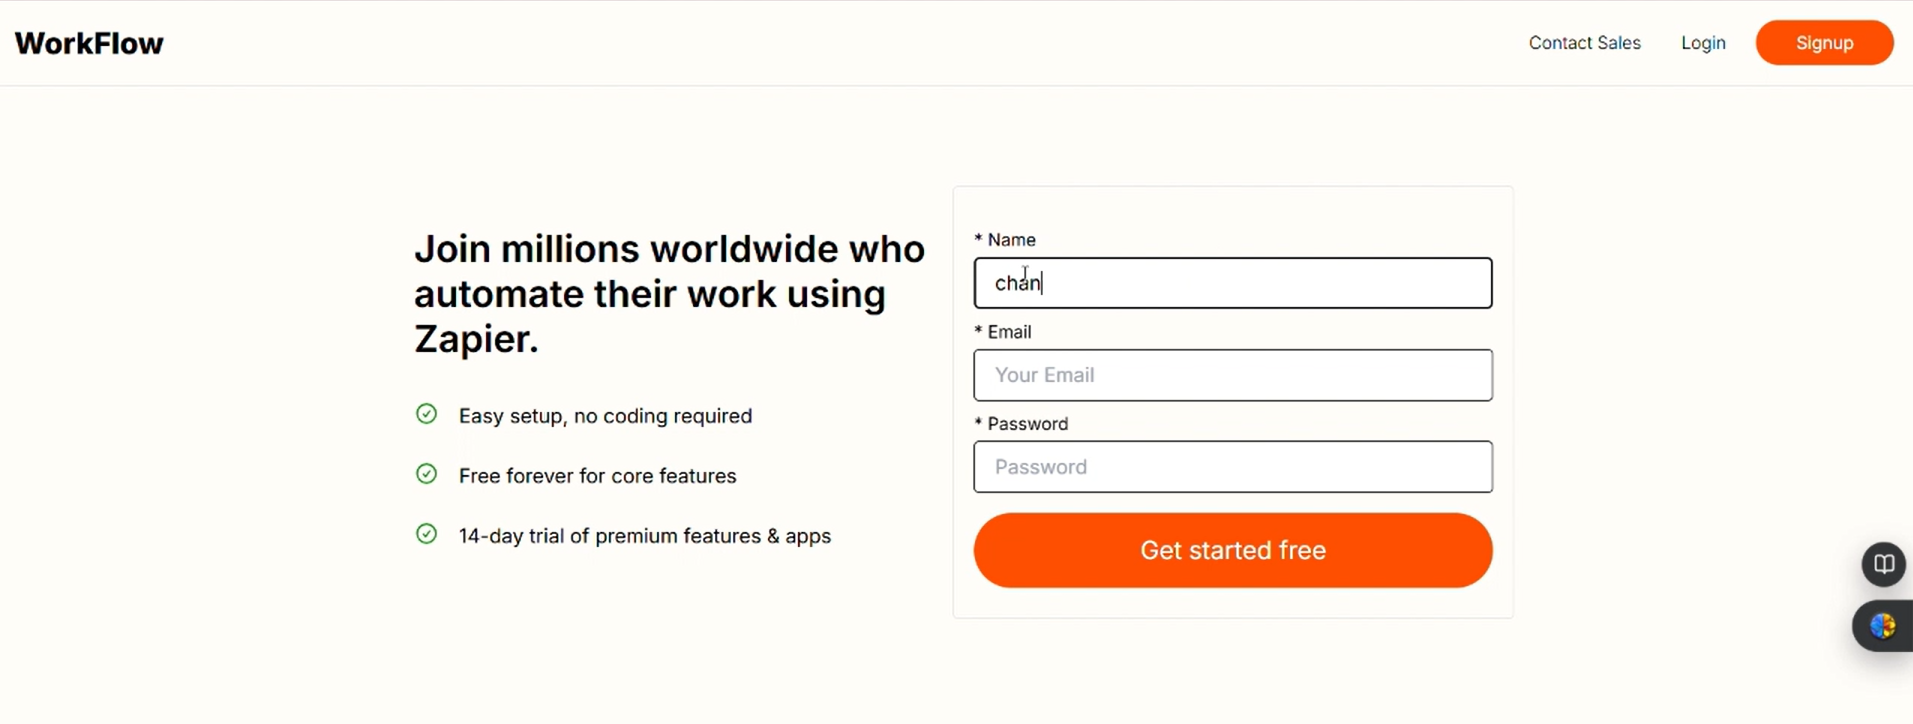Click the colorful brain icon on right edge
The width and height of the screenshot is (1913, 724).
tap(1883, 627)
